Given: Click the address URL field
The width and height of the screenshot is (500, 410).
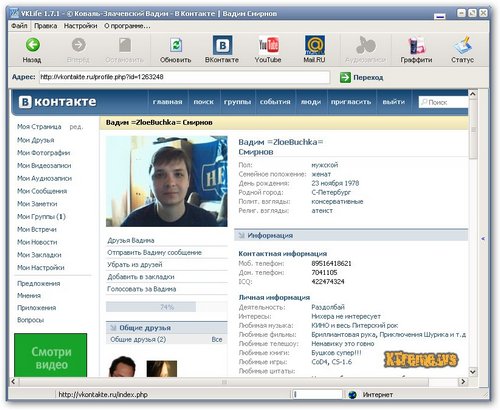Looking at the screenshot, I should (184, 77).
